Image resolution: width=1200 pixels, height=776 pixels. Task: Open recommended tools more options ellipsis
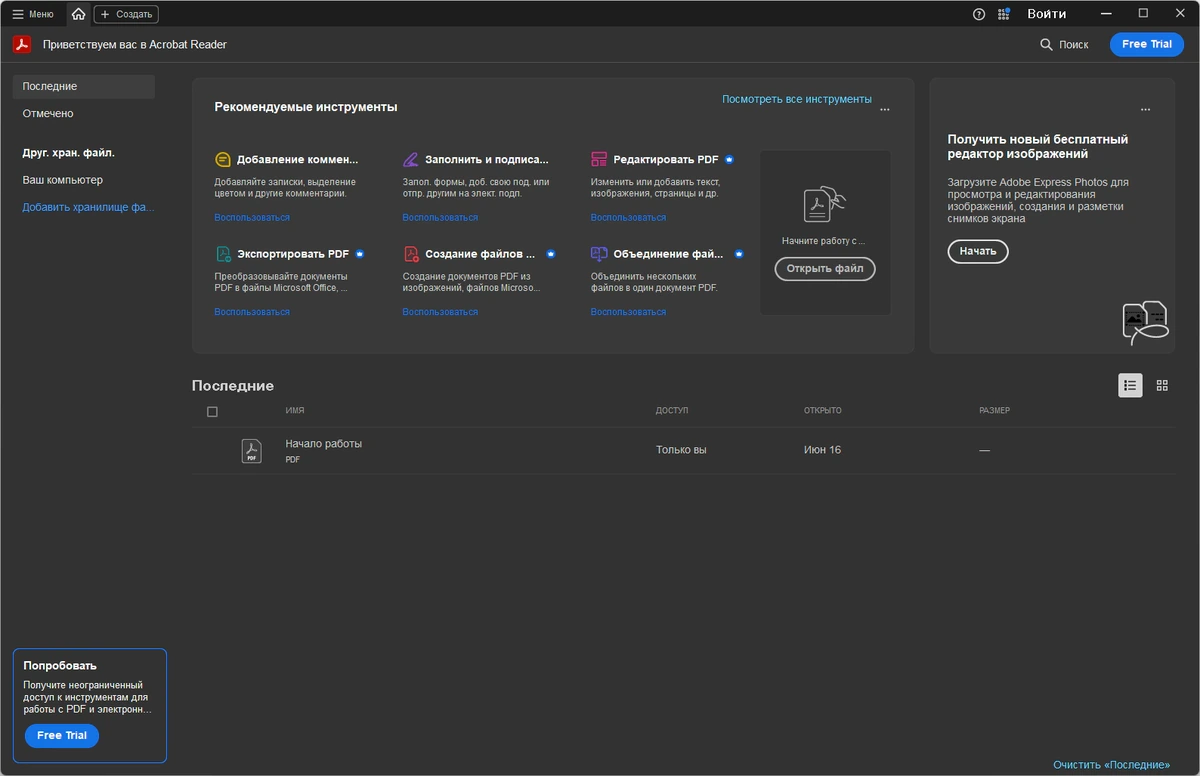(885, 110)
